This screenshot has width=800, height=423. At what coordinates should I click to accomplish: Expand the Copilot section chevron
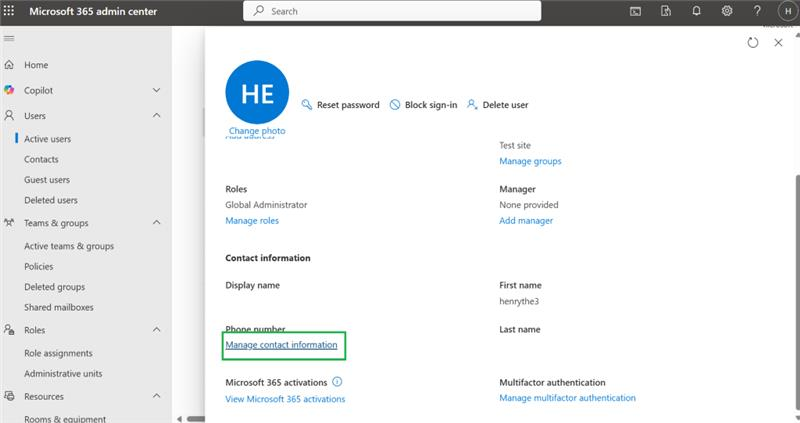click(x=157, y=90)
